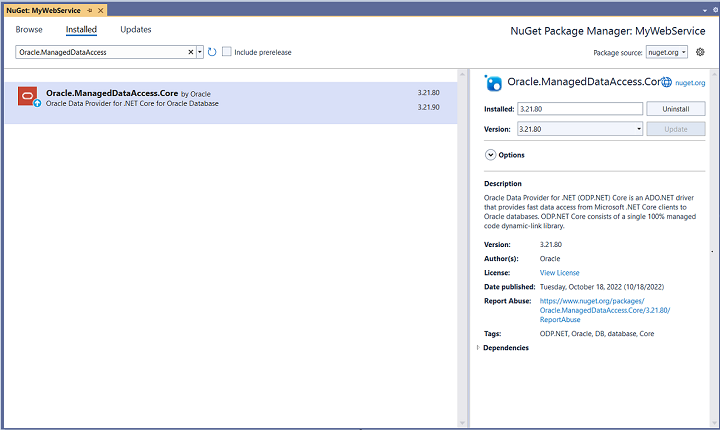This screenshot has width=720, height=430.
Task: Expand the Options section
Action: [490, 155]
